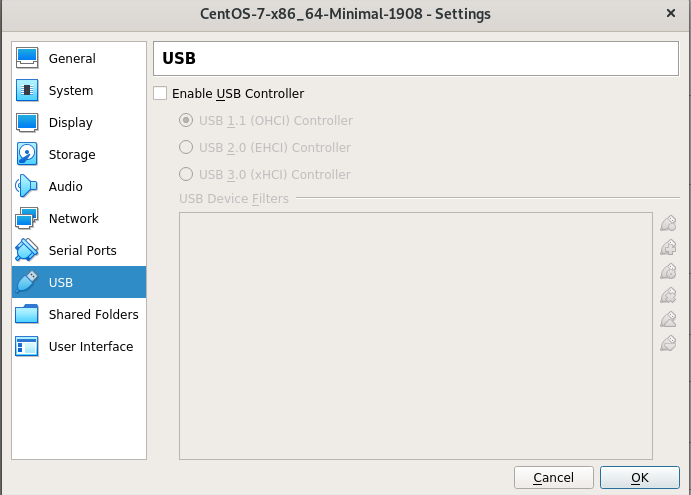
Task: Open the Audio settings category
Action: click(x=79, y=186)
